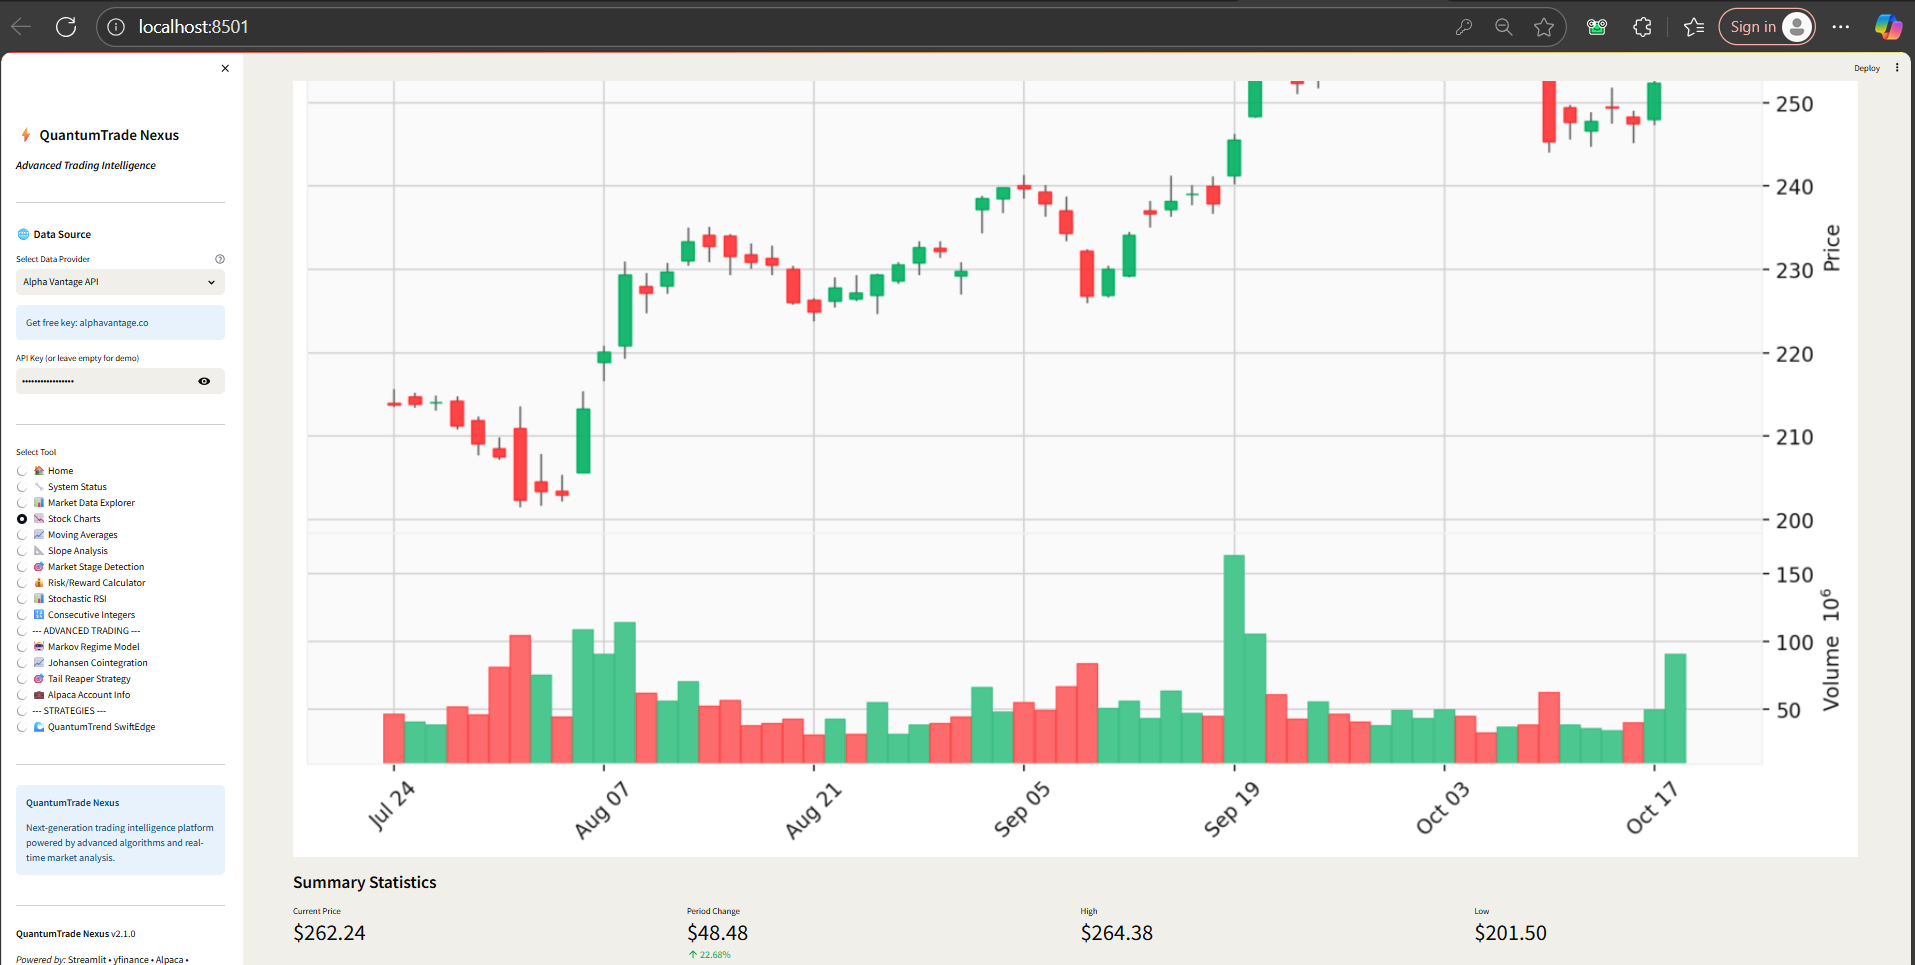Click the 22.68% change indicator
1915x965 pixels.
(x=710, y=955)
